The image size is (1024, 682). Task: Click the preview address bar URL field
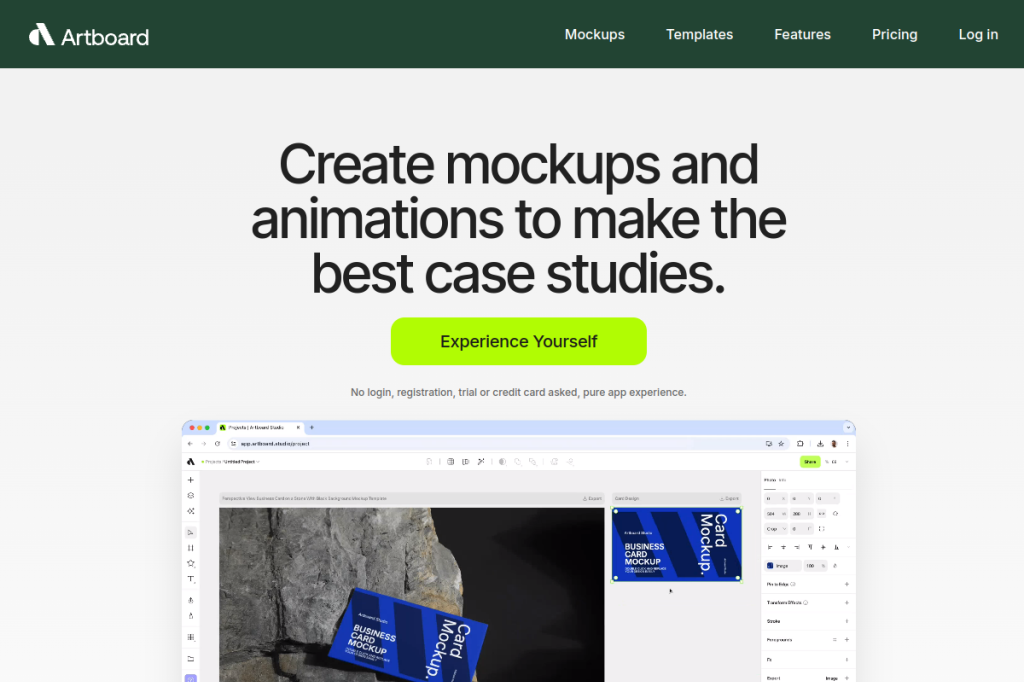pos(508,444)
